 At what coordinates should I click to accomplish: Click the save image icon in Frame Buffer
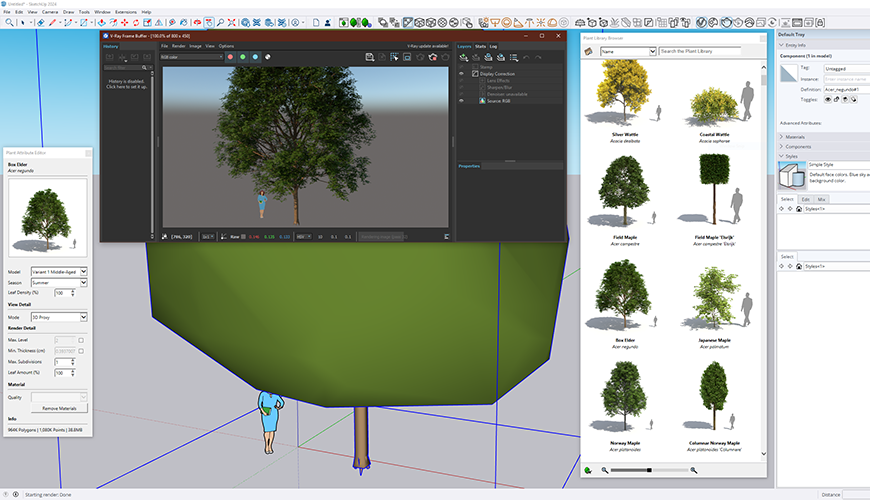point(369,57)
